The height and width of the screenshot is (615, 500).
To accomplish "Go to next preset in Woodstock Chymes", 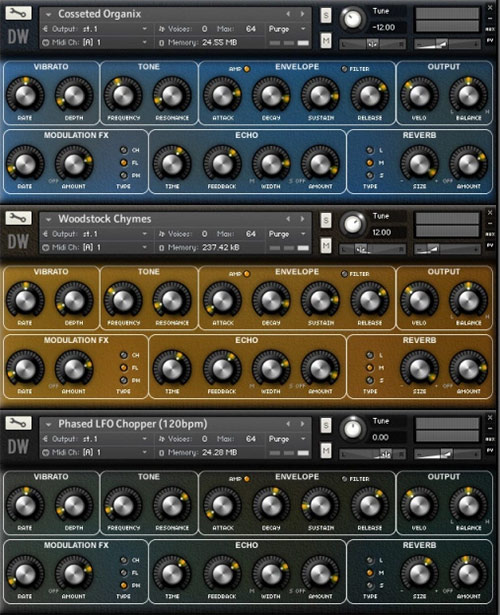I will (x=302, y=219).
